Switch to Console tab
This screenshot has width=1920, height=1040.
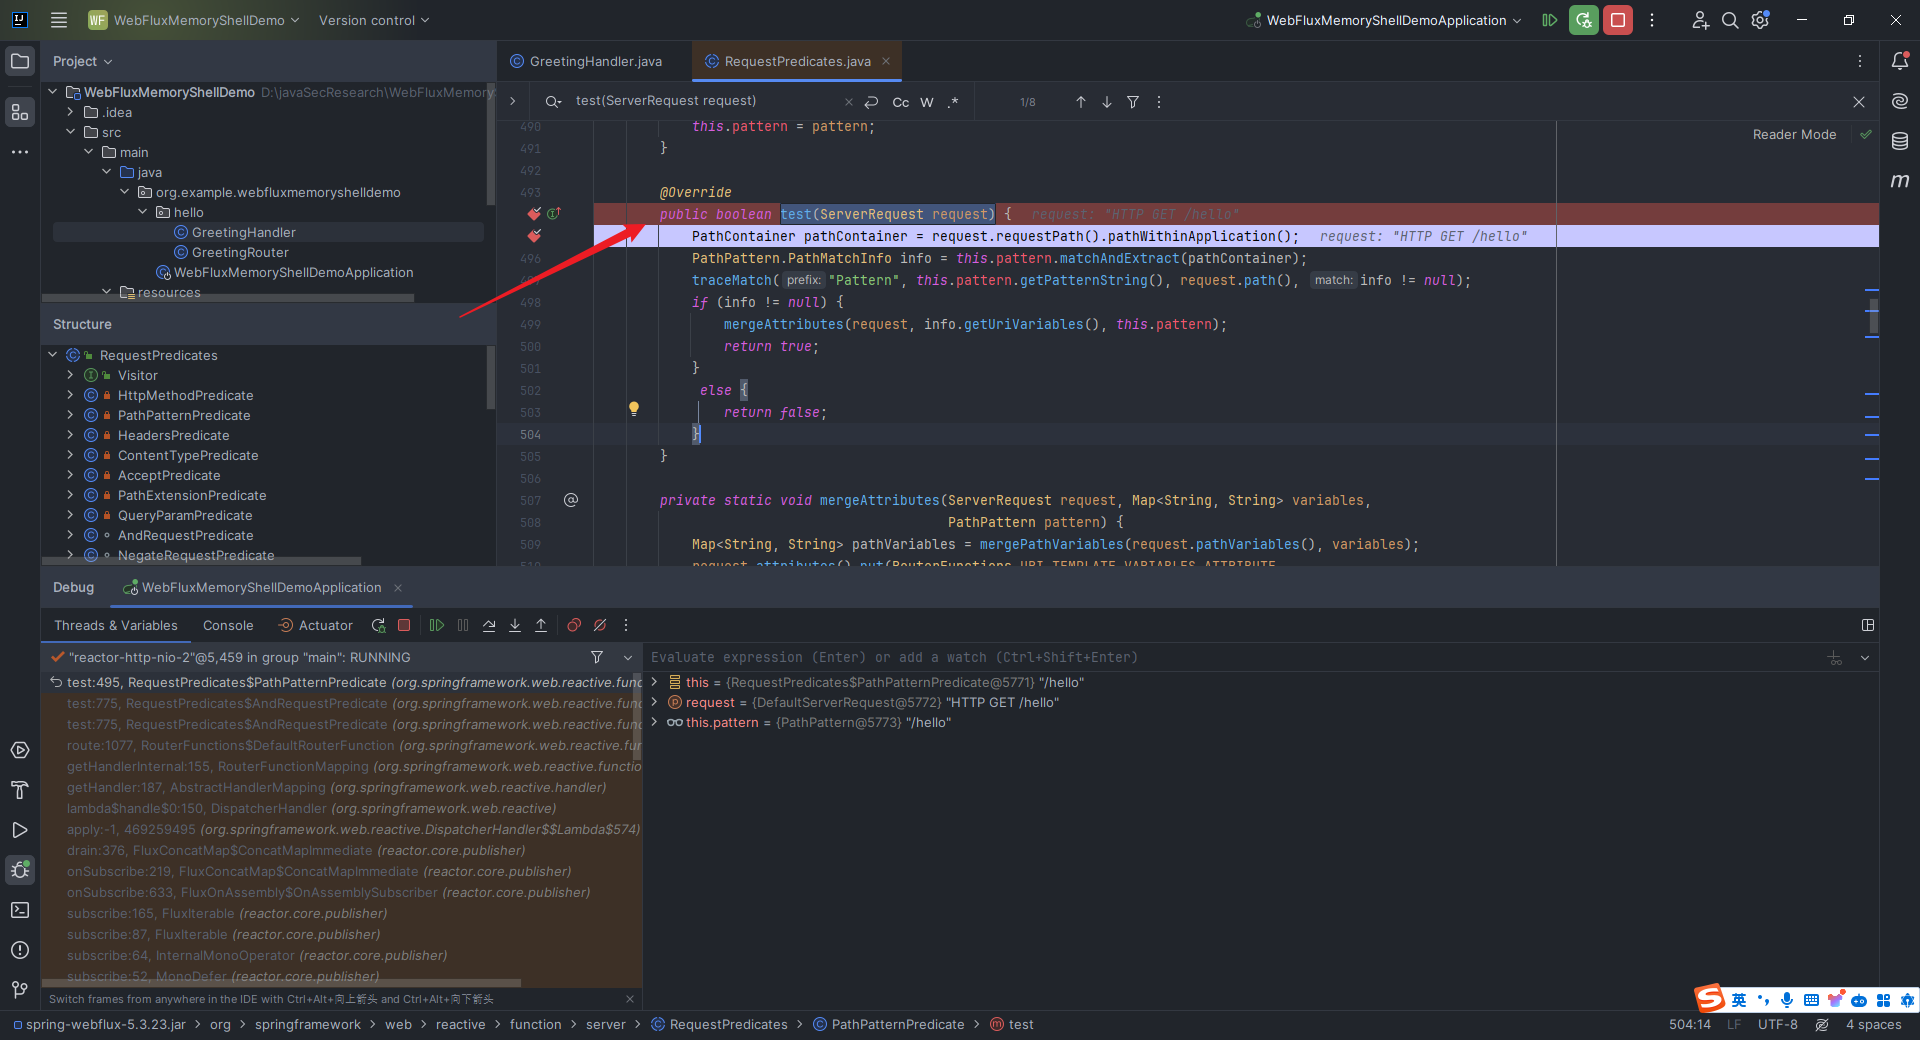[228, 625]
